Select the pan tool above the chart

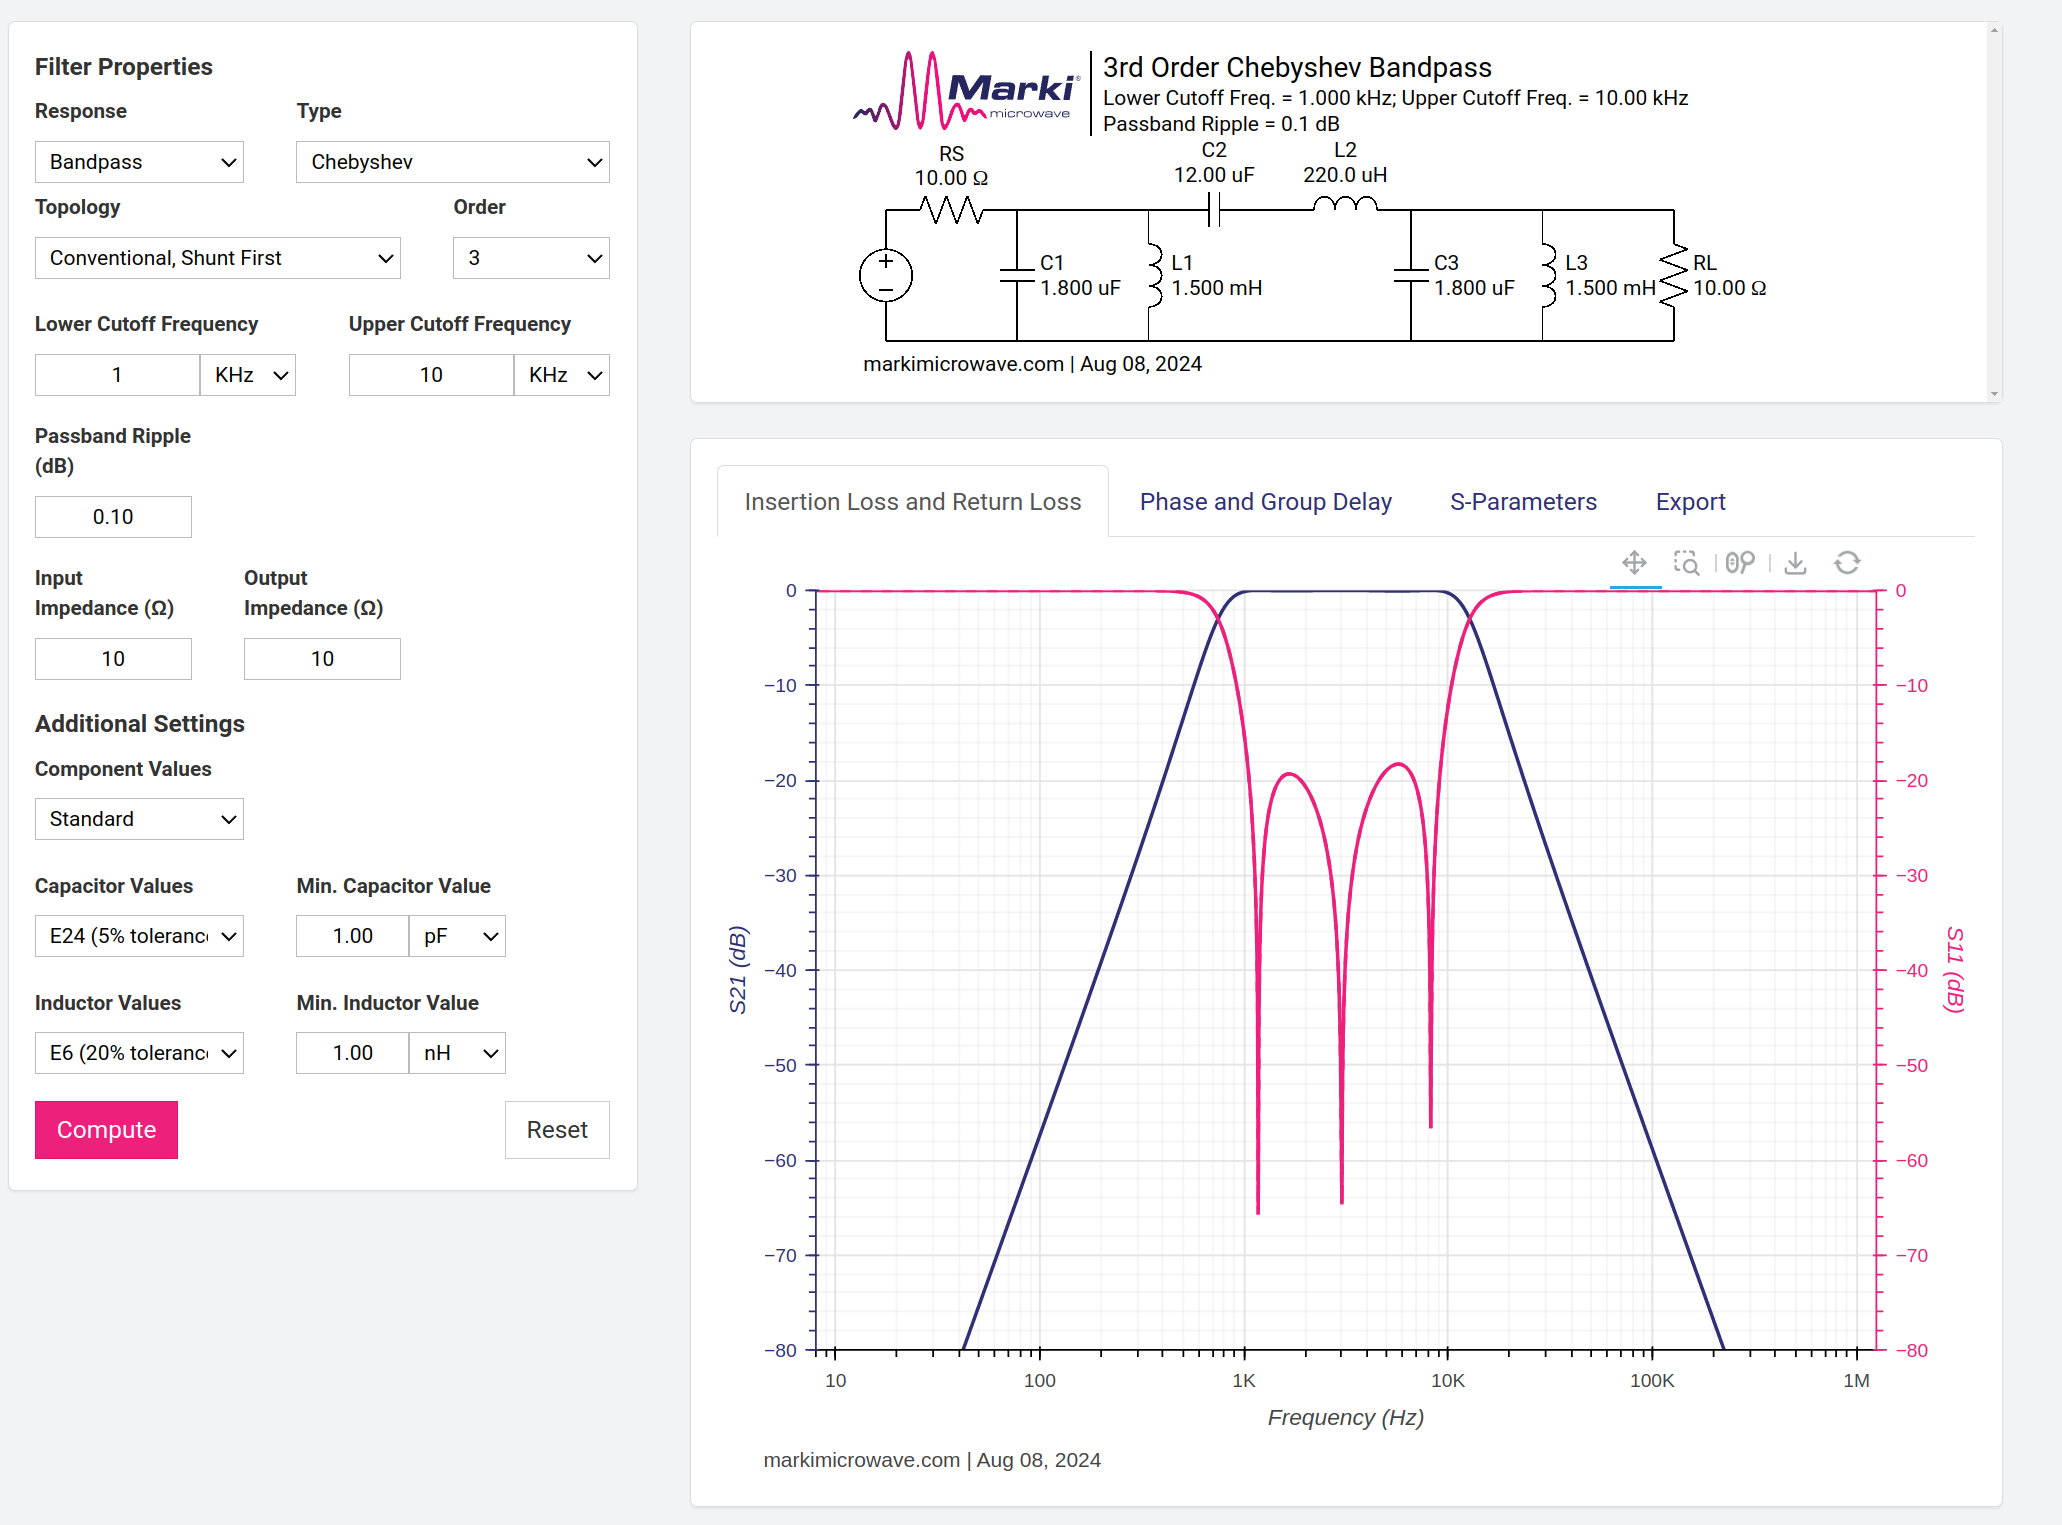coord(1634,563)
